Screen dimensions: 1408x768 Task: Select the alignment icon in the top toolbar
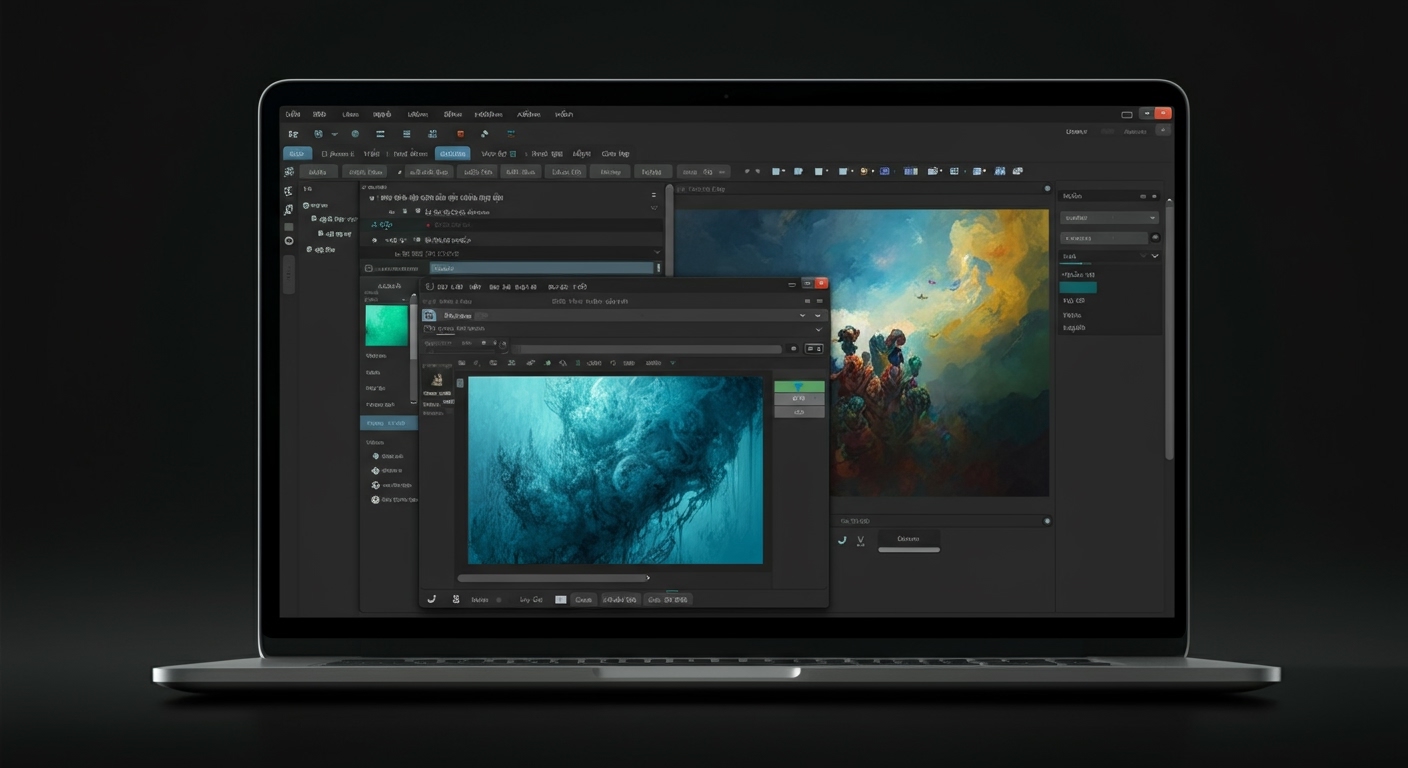(381, 132)
